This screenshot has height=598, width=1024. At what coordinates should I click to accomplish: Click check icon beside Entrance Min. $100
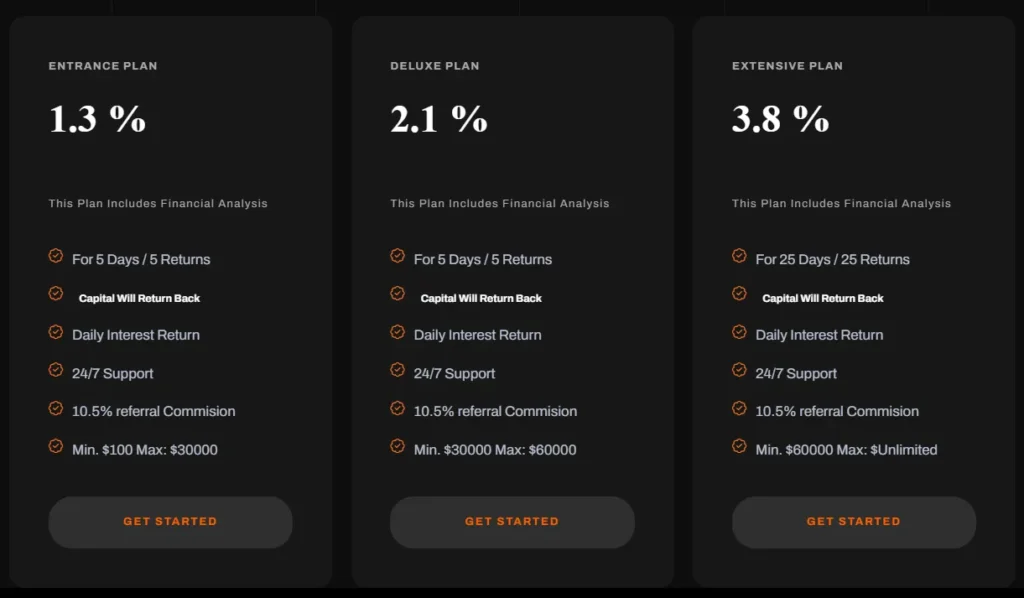coord(56,446)
